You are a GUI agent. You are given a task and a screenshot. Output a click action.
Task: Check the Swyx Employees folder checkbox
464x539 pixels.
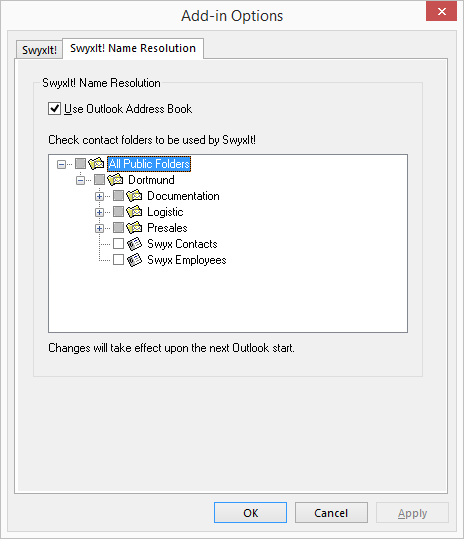pyautogui.click(x=118, y=260)
